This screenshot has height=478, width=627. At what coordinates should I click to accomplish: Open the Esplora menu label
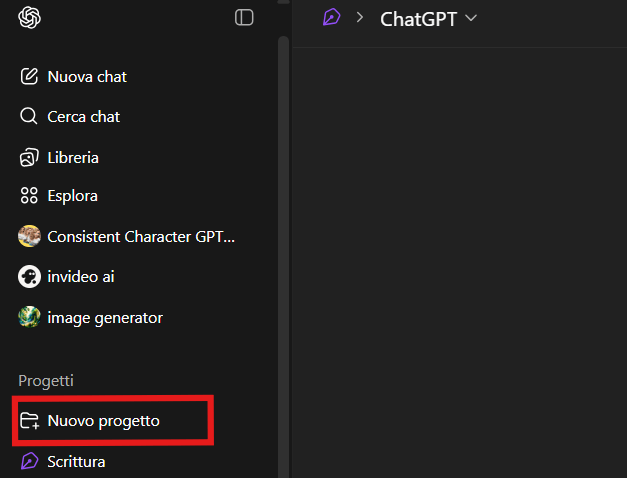pyautogui.click(x=72, y=196)
